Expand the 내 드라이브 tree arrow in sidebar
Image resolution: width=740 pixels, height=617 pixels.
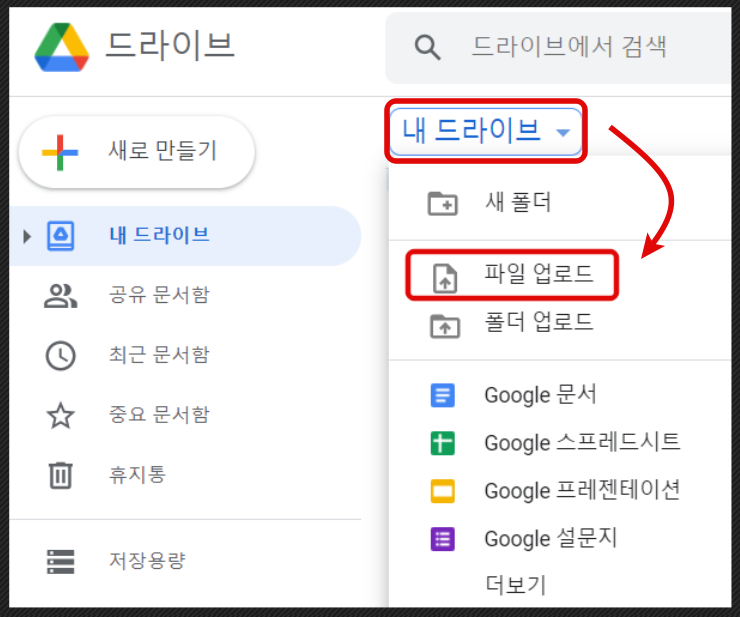coord(27,236)
